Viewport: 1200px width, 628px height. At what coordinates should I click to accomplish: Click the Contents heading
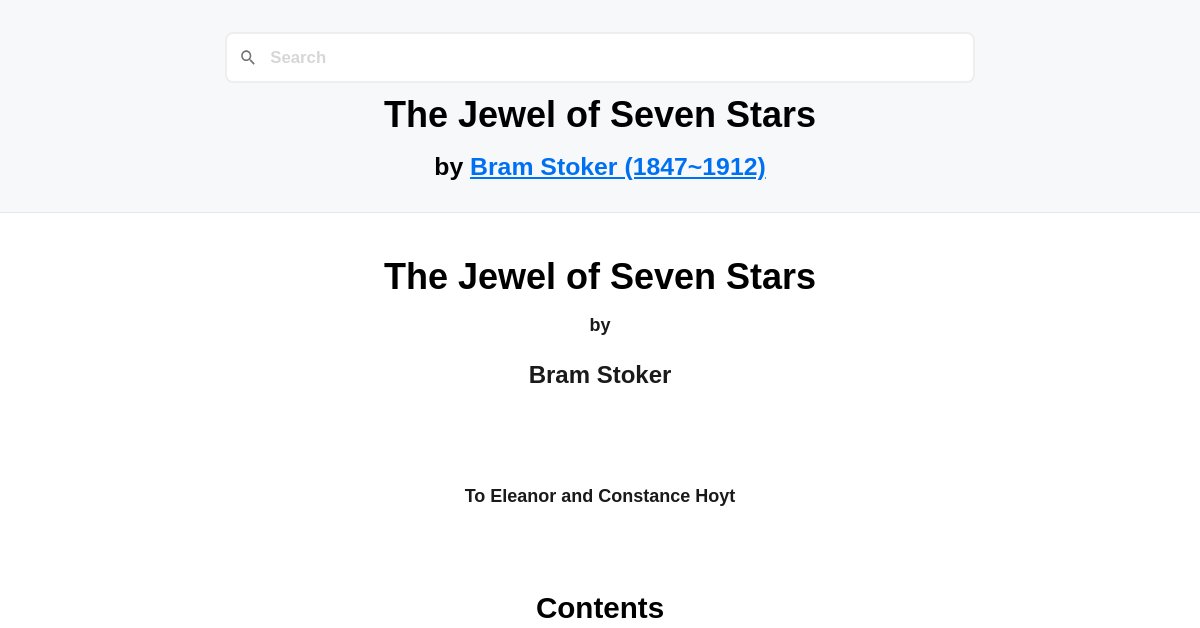[600, 607]
